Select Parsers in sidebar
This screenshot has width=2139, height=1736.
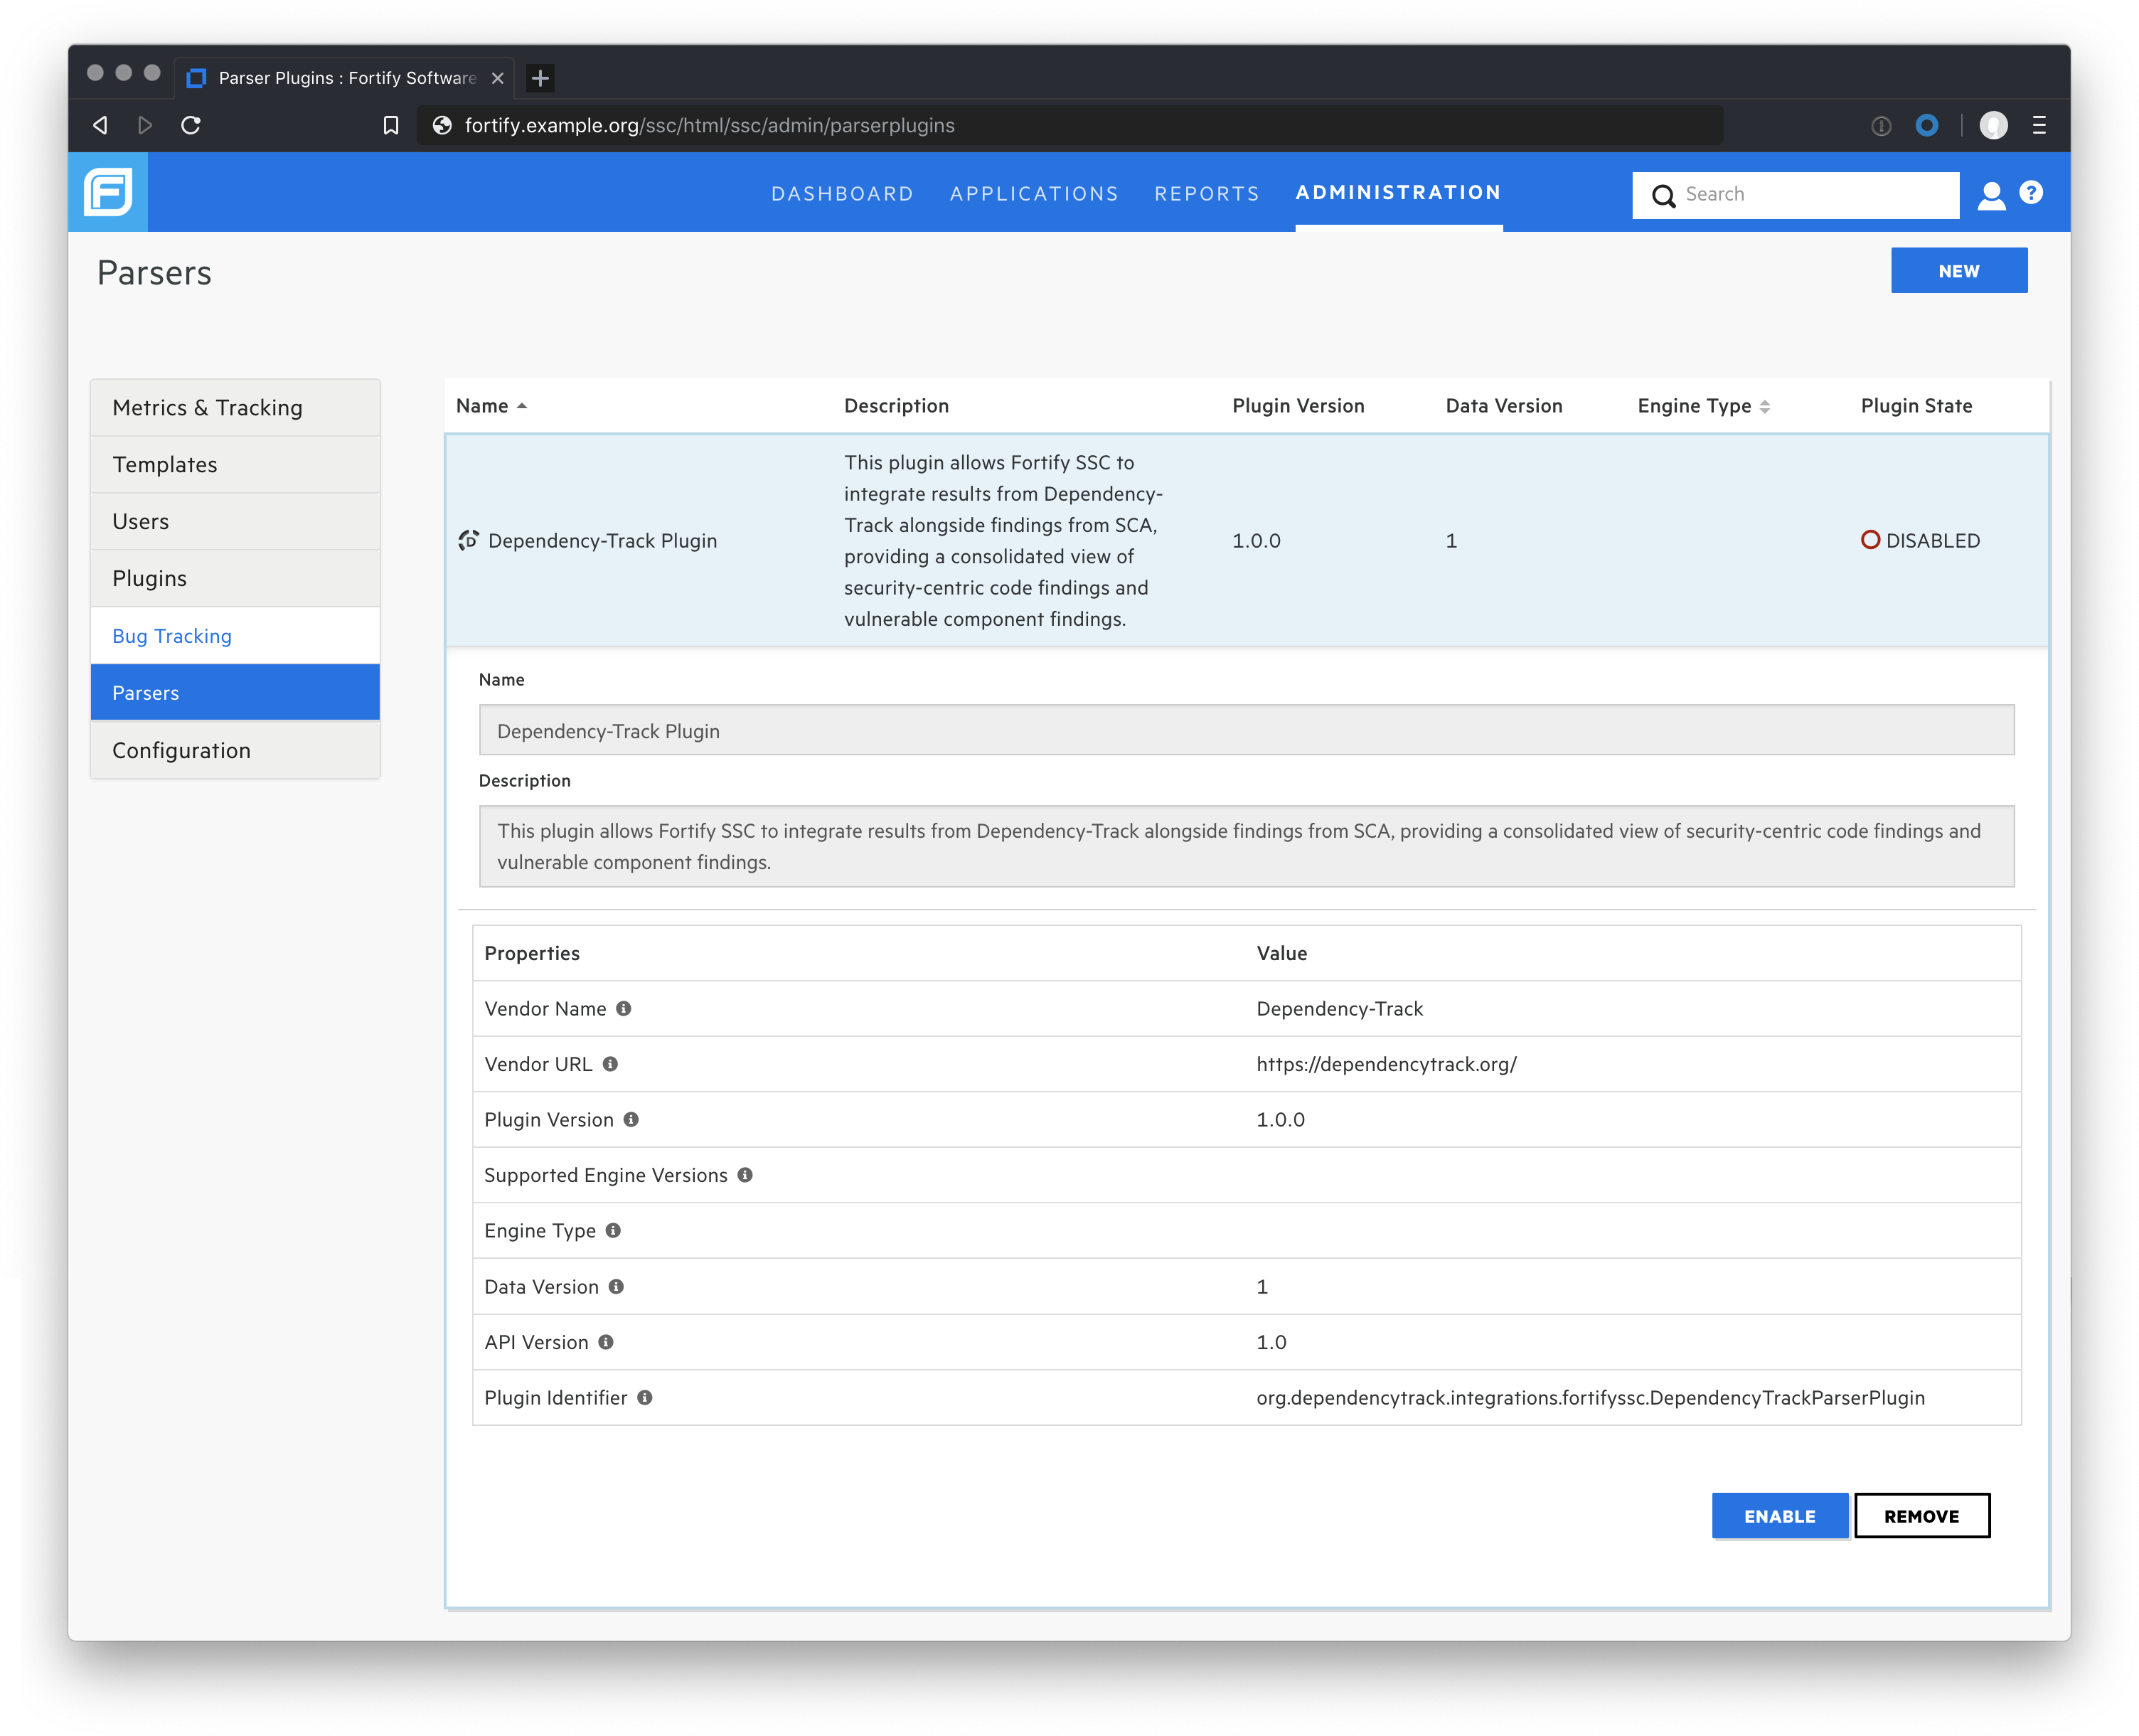pos(235,693)
